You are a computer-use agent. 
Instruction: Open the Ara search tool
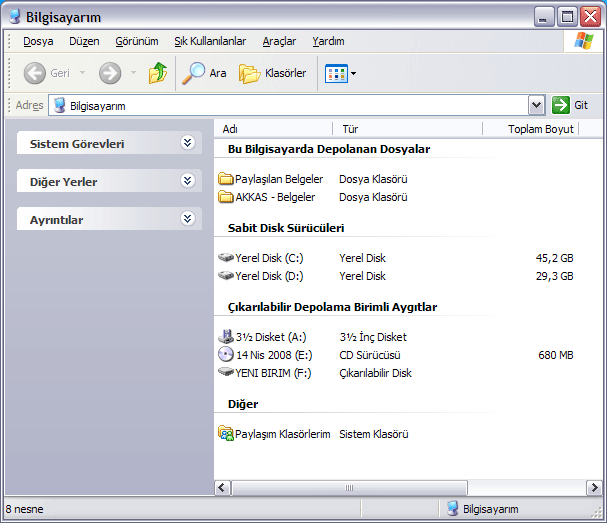tap(205, 73)
